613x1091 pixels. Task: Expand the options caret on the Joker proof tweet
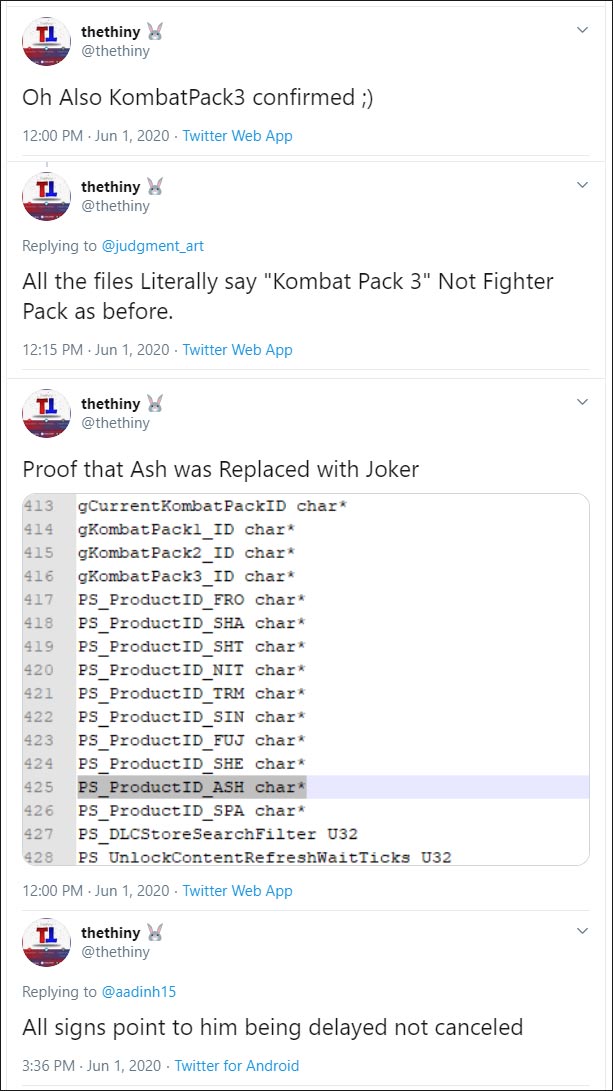coord(582,401)
